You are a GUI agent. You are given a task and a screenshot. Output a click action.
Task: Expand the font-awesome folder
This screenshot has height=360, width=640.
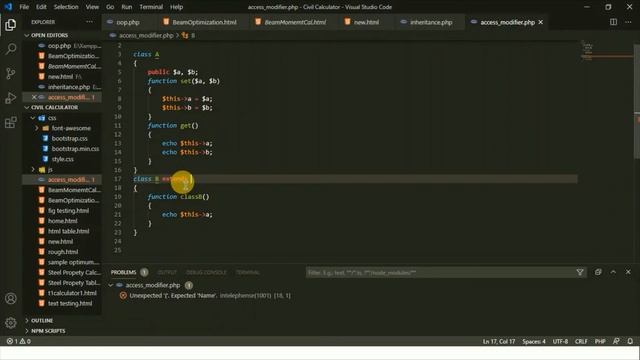[36, 128]
